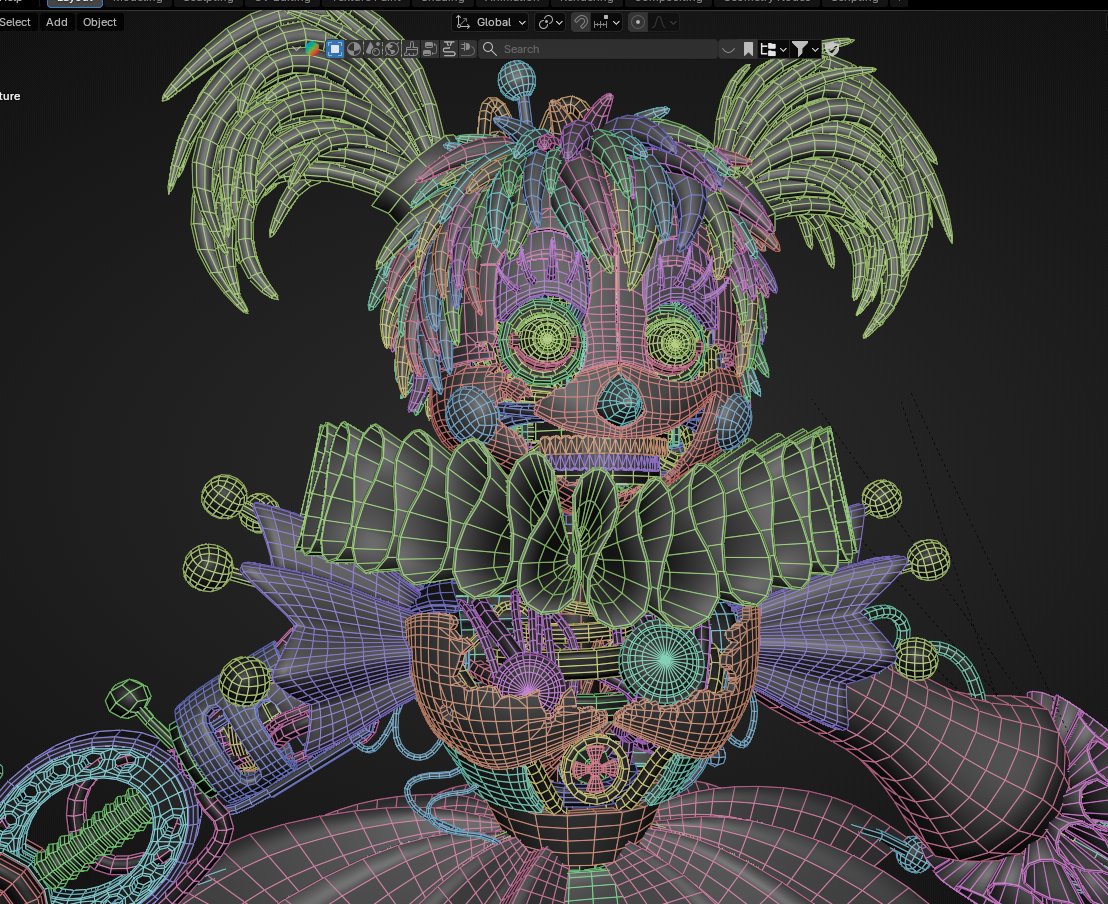The width and height of the screenshot is (1108, 904).
Task: Click the paint brush filter icon
Action: [x=411, y=49]
